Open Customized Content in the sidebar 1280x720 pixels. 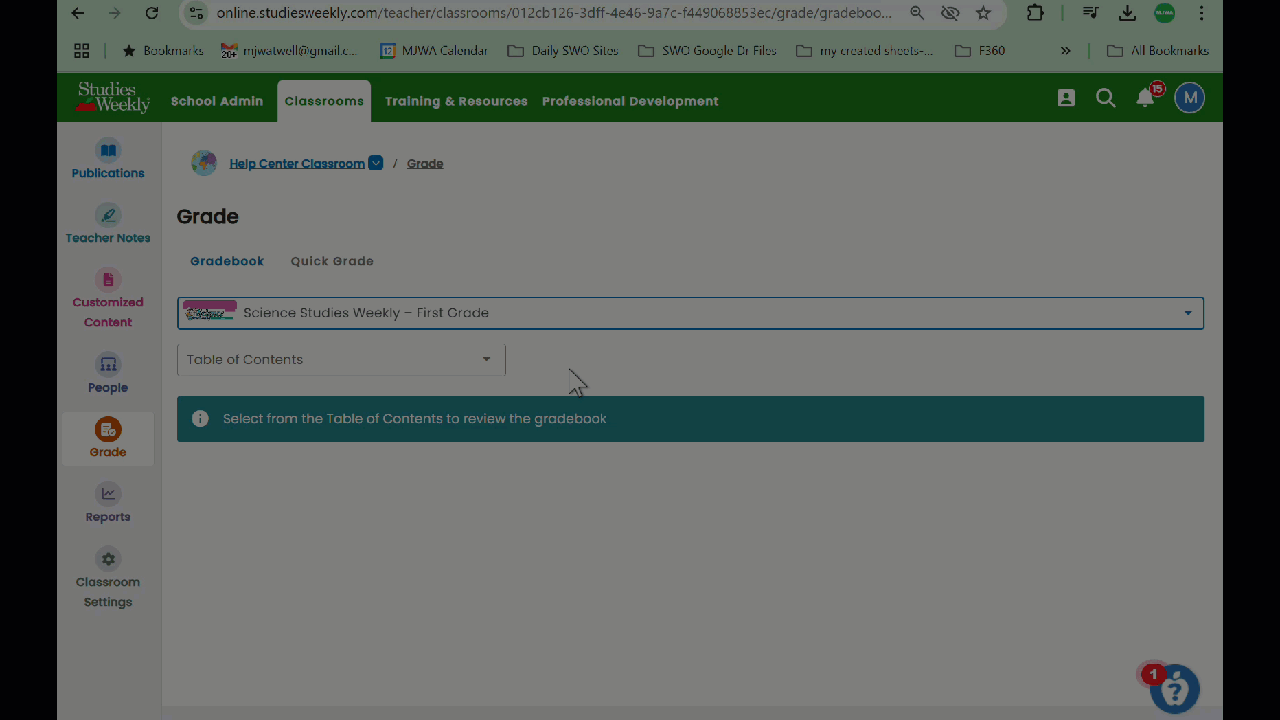coord(108,299)
